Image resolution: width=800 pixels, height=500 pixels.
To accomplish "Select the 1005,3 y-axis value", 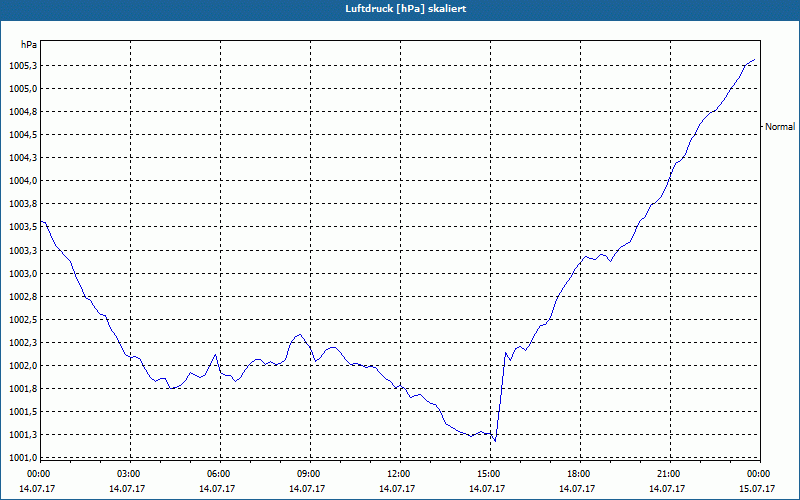I will (23, 66).
